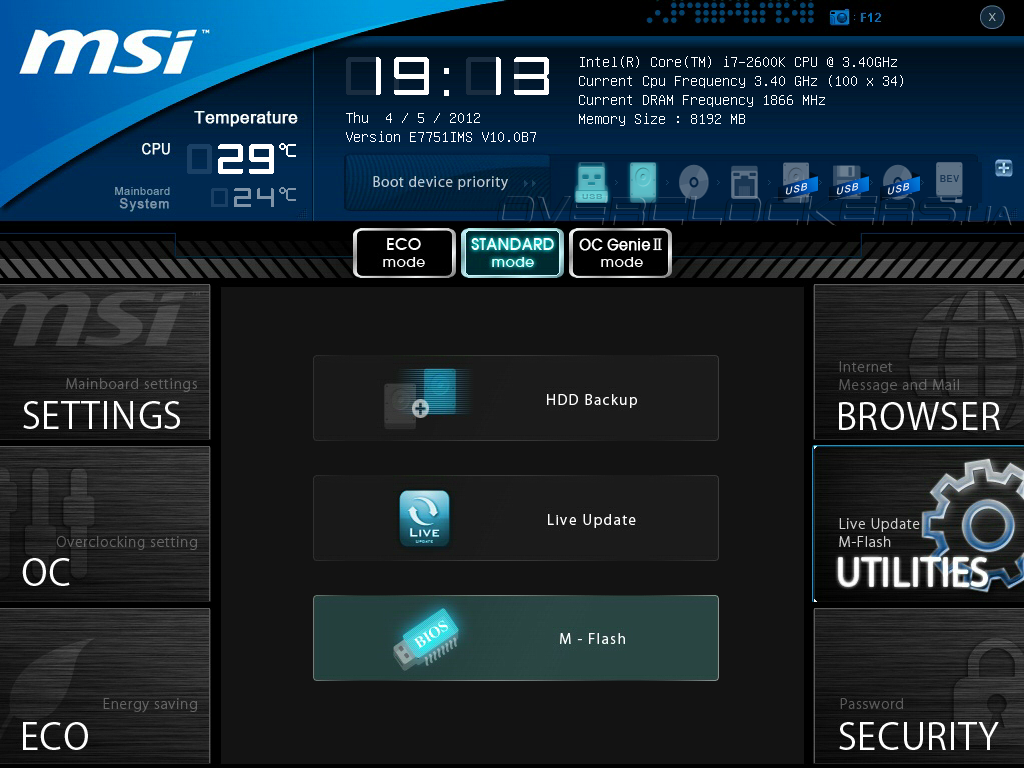Image resolution: width=1024 pixels, height=768 pixels.
Task: Click the Live Update refresh icon
Action: pos(424,518)
